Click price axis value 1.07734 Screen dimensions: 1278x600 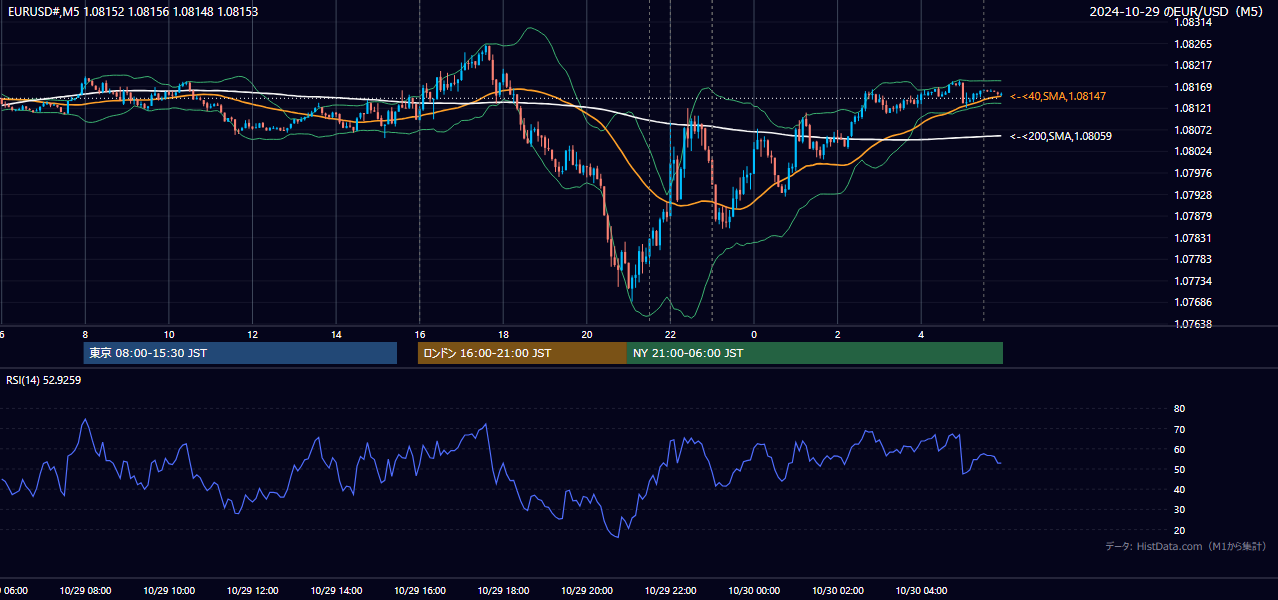click(1193, 281)
